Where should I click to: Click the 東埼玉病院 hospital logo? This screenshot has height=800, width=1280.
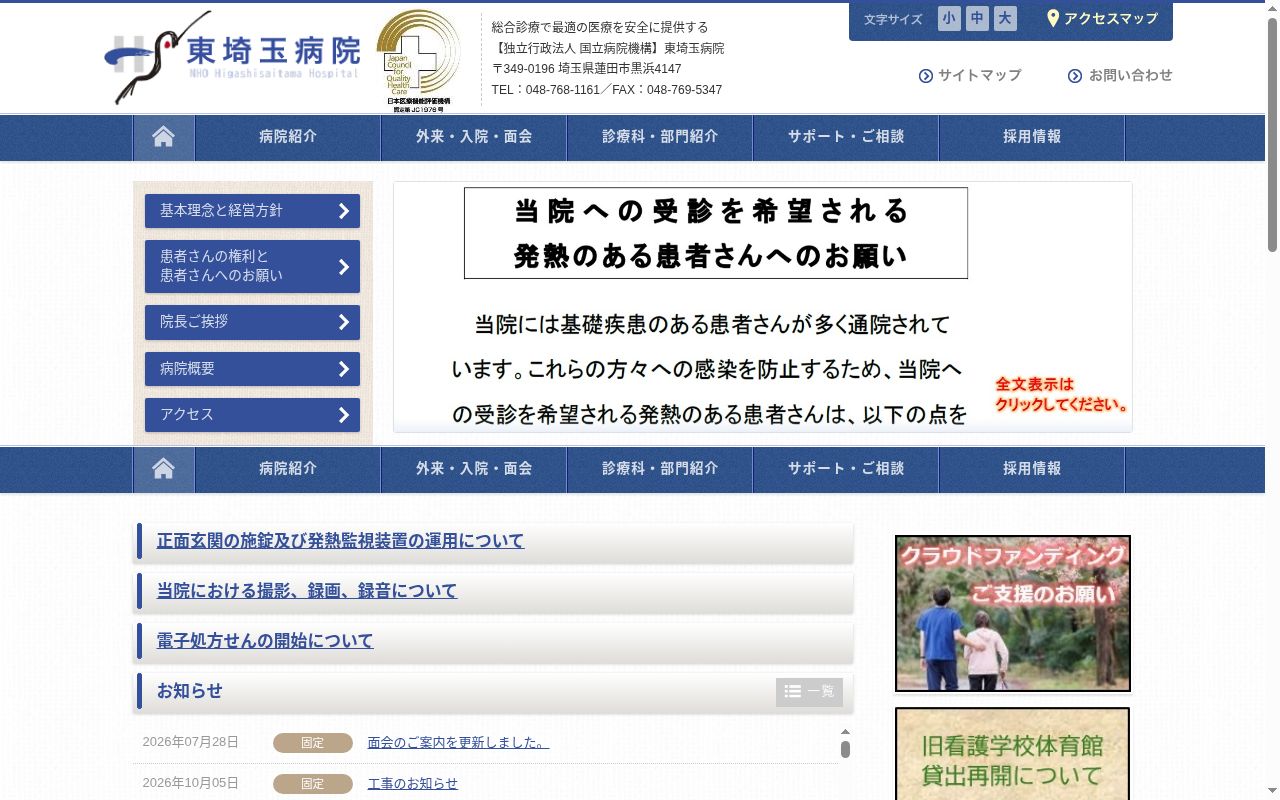(233, 58)
